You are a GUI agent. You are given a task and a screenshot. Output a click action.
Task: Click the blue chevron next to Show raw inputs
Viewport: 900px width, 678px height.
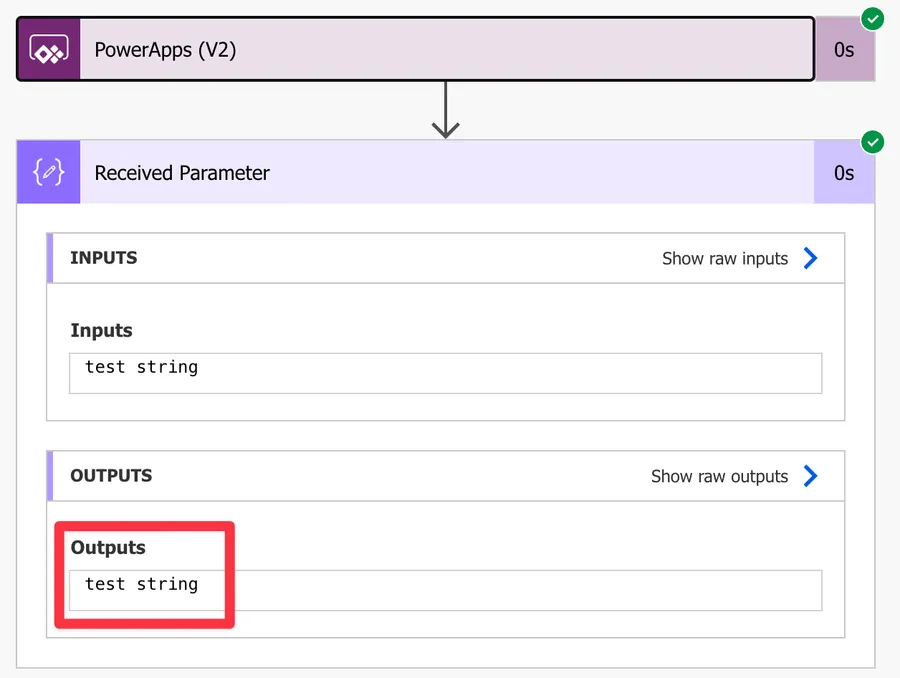tap(812, 258)
